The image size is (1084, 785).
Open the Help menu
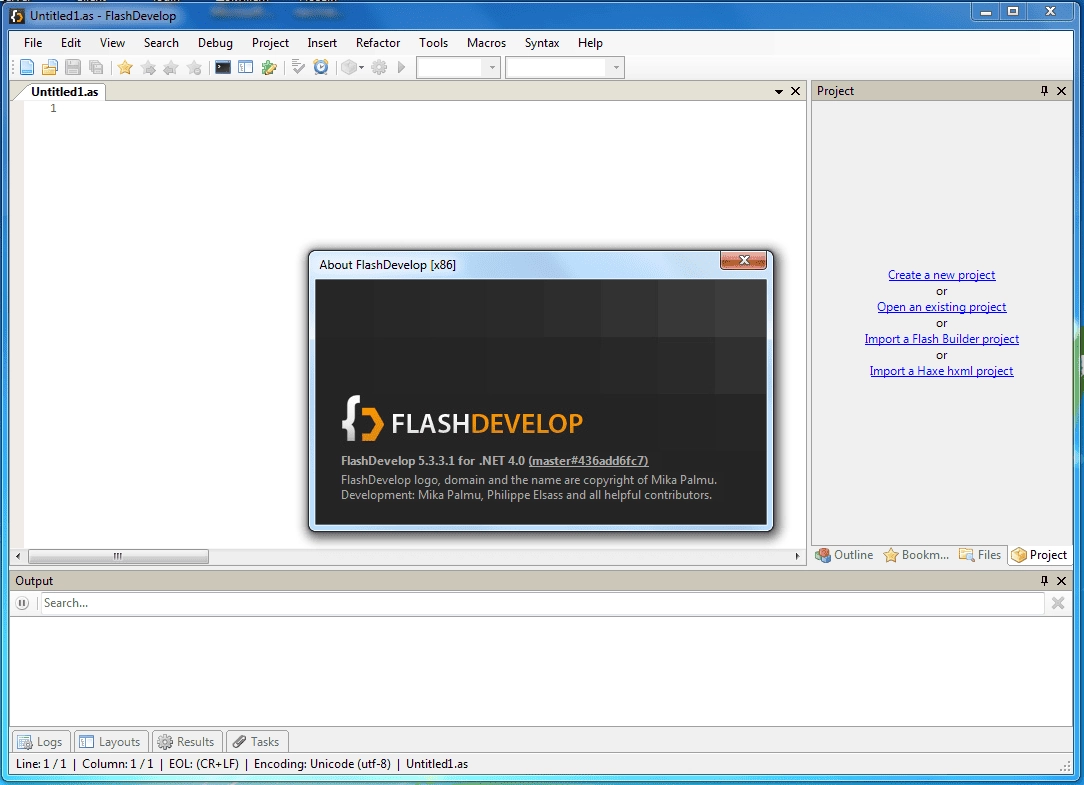pyautogui.click(x=590, y=43)
